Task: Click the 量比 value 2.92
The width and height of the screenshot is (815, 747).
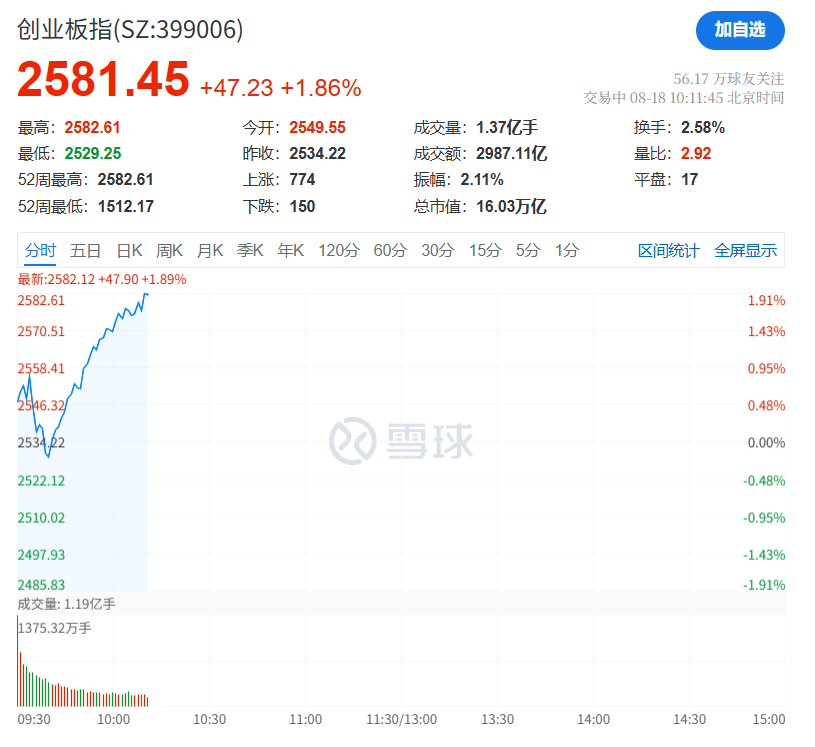Action: (x=696, y=153)
